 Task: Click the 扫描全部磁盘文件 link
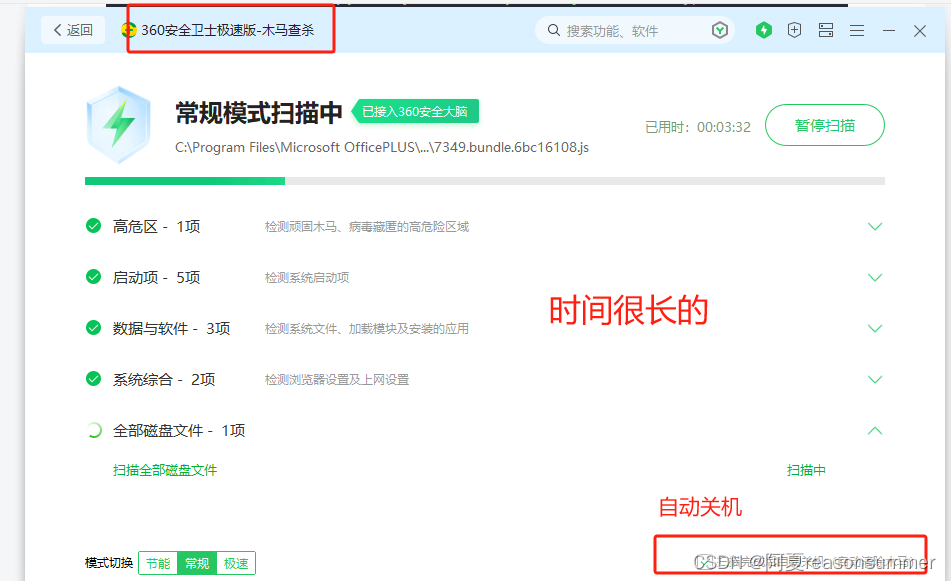(x=165, y=470)
